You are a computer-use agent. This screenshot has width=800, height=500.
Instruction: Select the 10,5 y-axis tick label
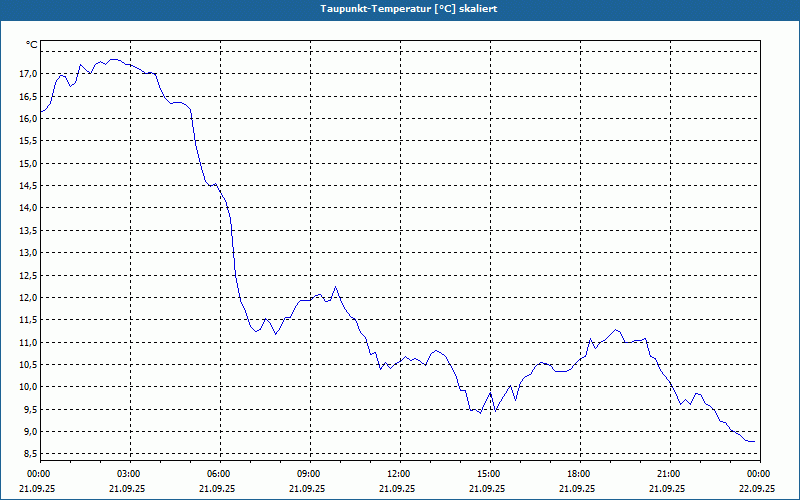pyautogui.click(x=28, y=365)
